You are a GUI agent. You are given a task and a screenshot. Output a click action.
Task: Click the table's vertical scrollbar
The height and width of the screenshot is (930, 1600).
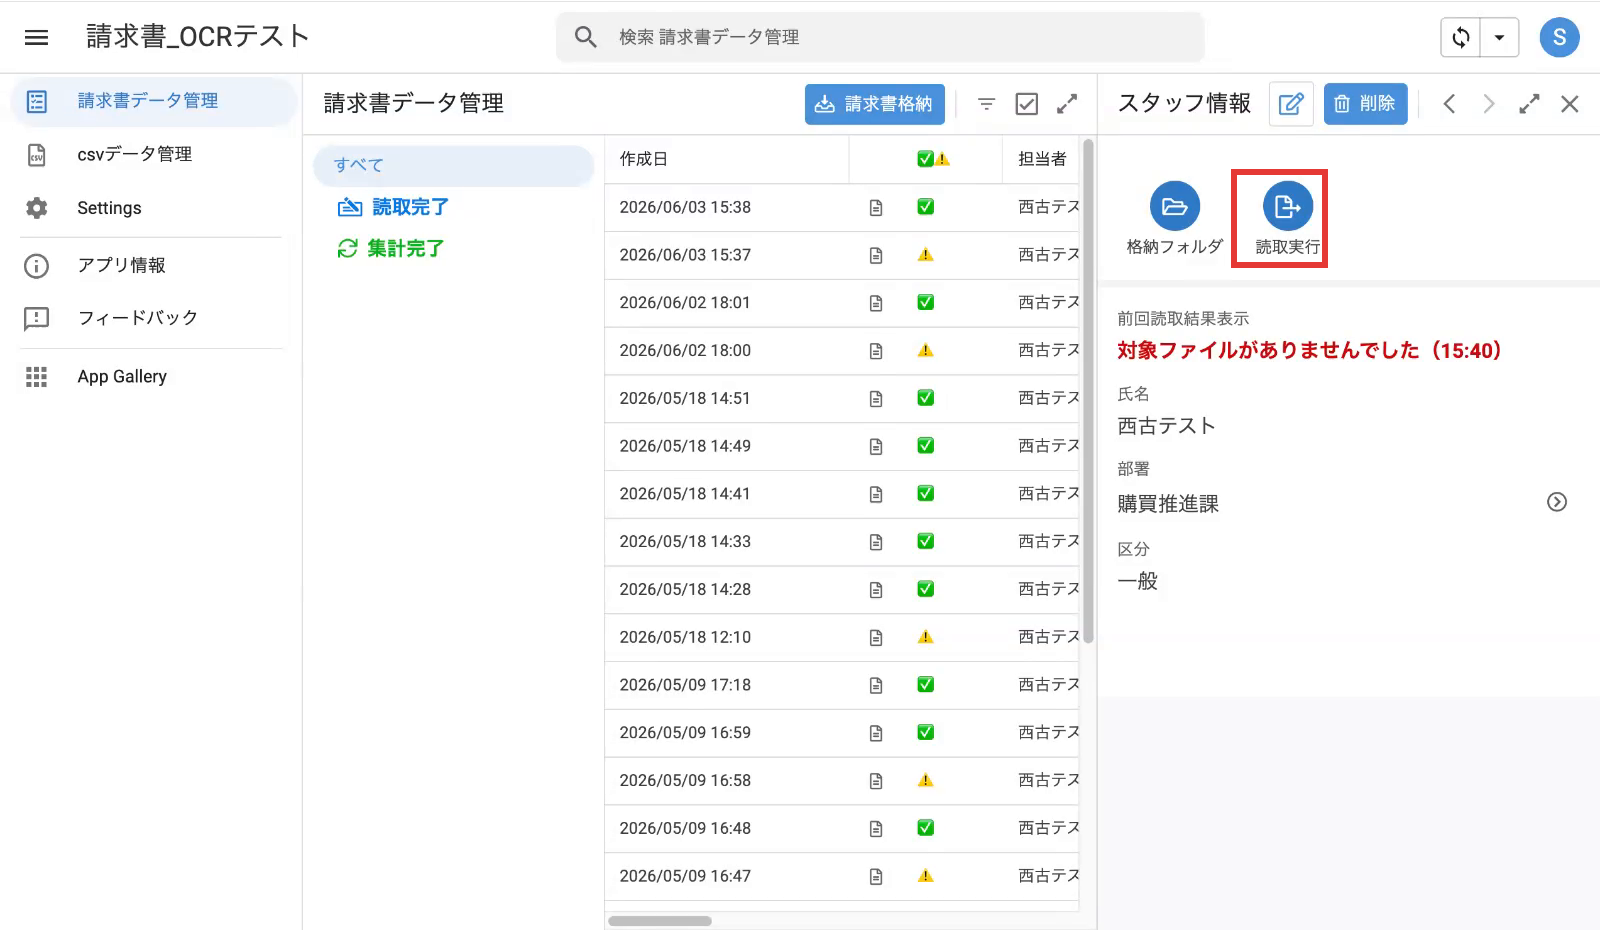point(1089,392)
